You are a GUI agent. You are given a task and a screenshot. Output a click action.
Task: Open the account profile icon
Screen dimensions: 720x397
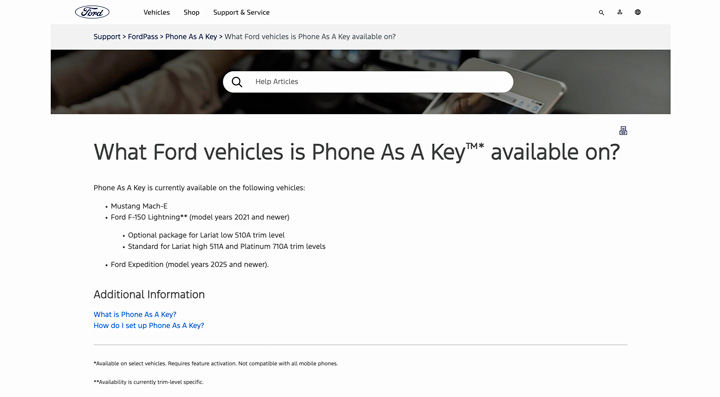pos(619,12)
